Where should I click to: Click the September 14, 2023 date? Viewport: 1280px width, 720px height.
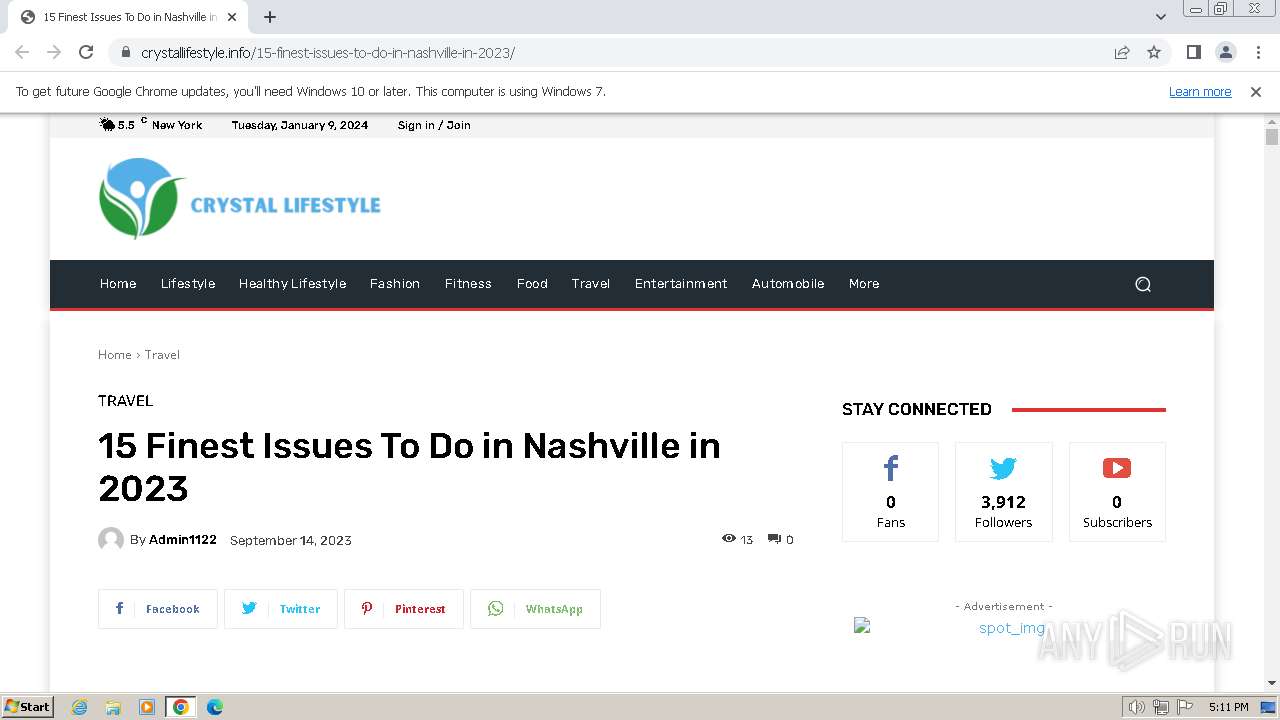[291, 540]
